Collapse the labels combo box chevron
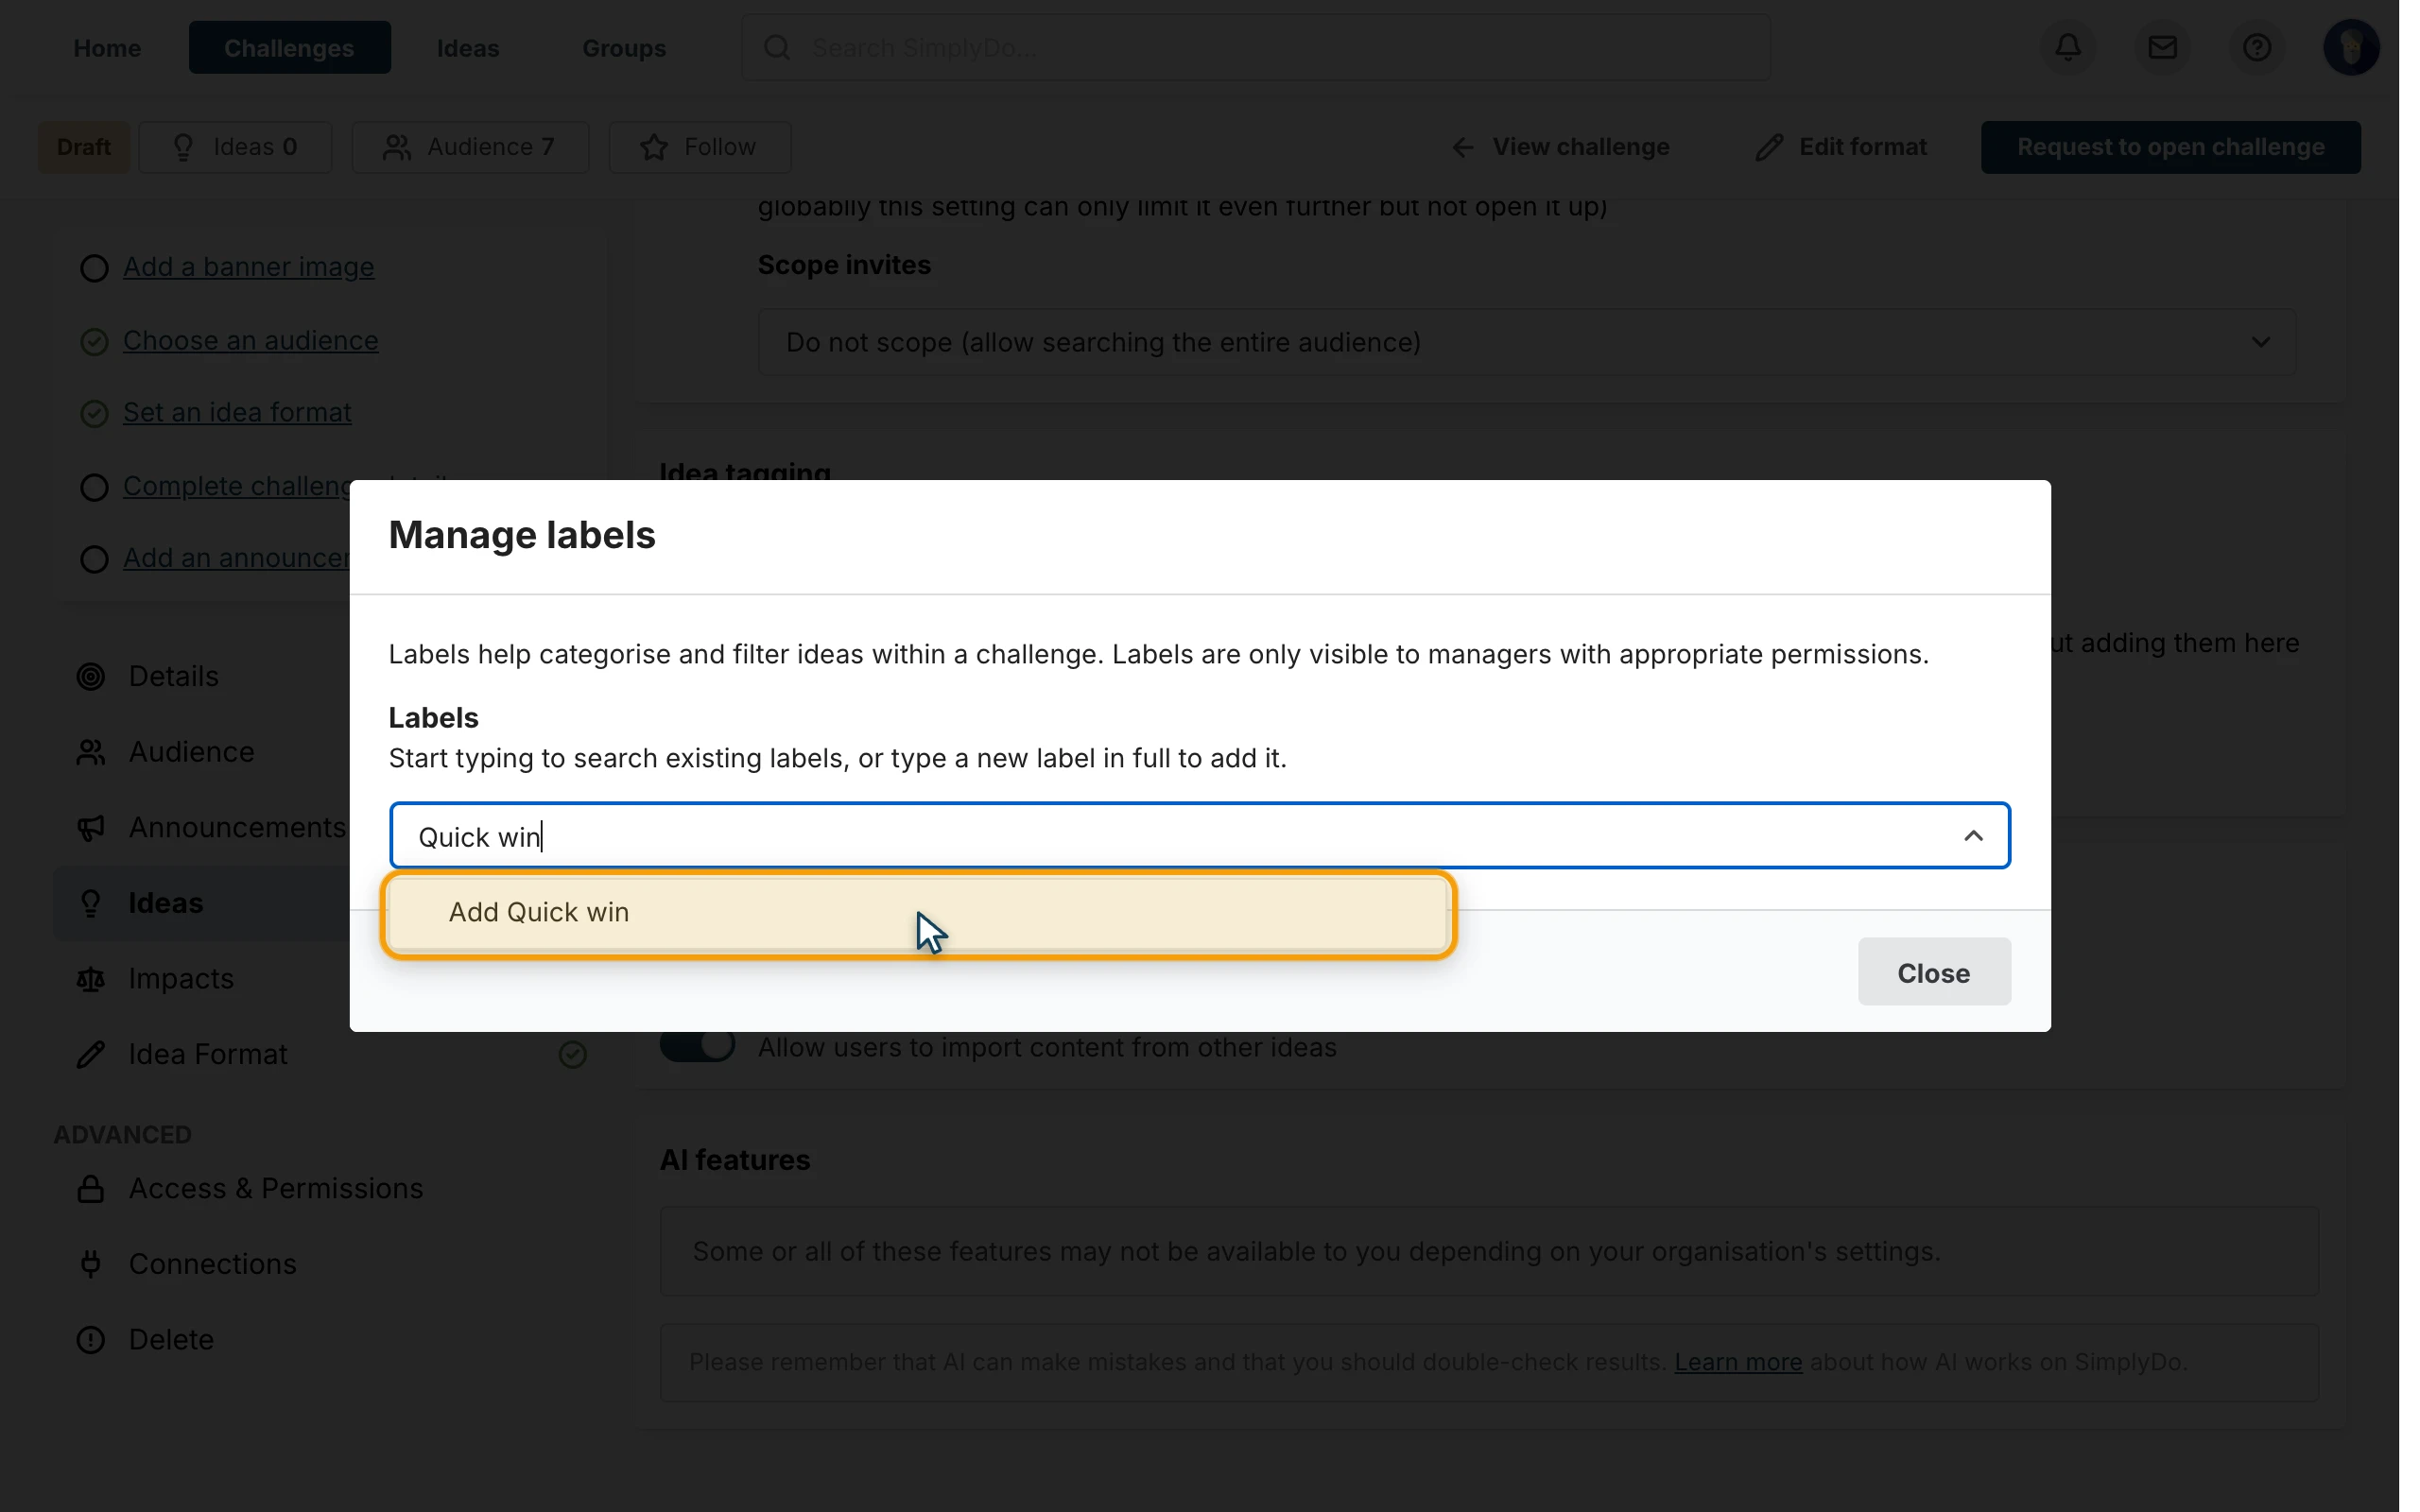This screenshot has width=2420, height=1512. click(1972, 836)
